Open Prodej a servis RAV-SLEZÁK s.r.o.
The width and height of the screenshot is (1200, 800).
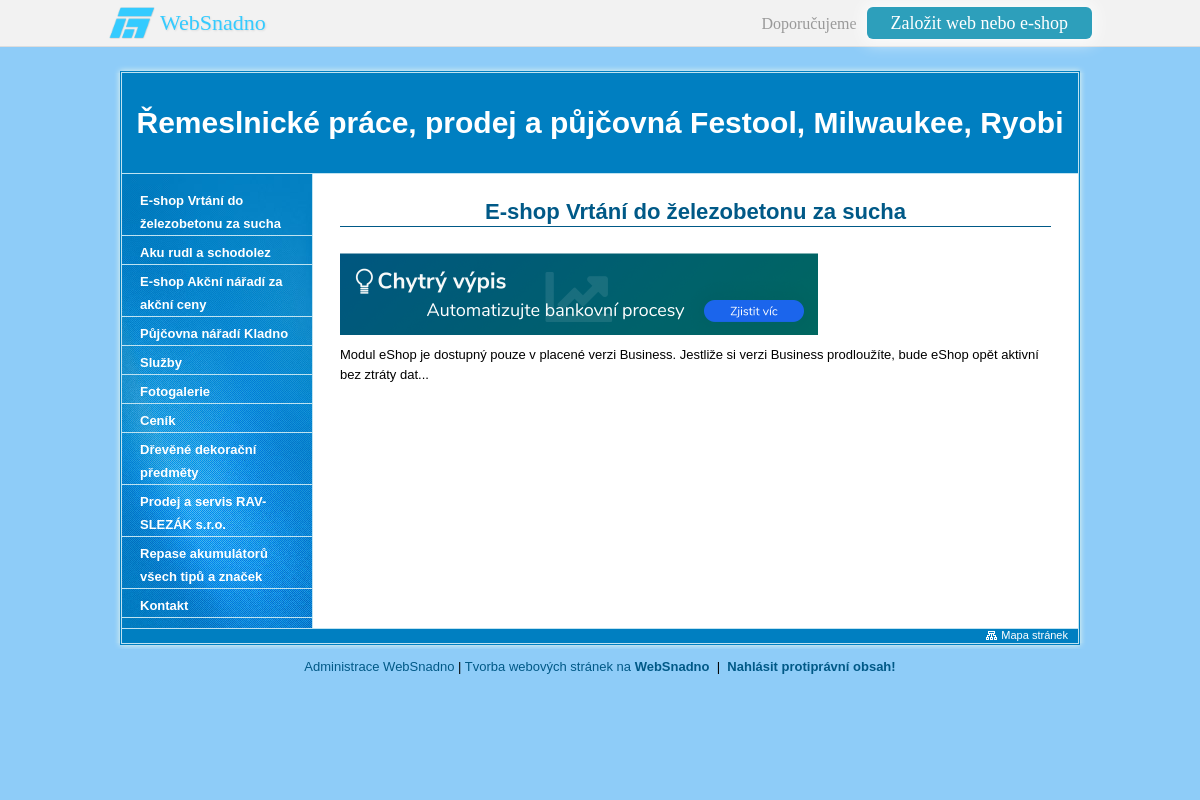pos(217,513)
